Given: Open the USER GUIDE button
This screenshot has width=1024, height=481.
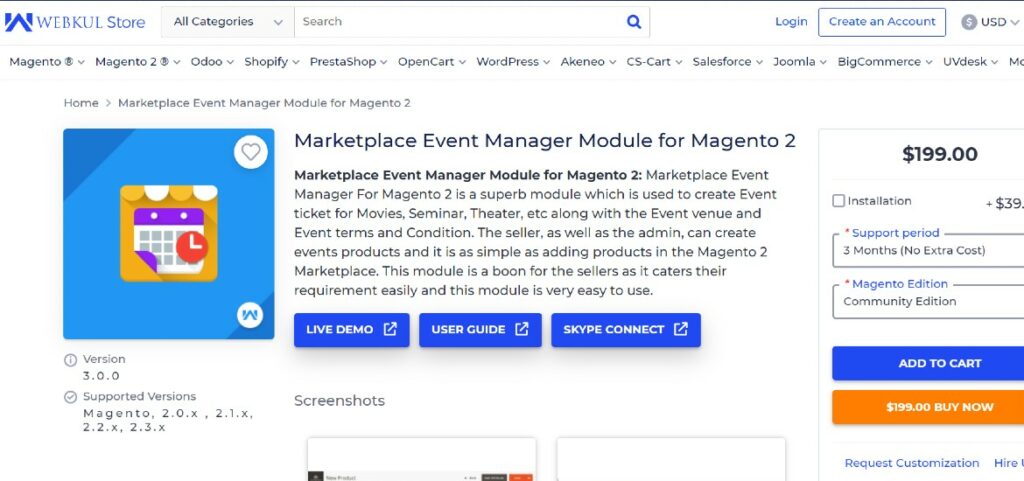Looking at the screenshot, I should tap(480, 330).
